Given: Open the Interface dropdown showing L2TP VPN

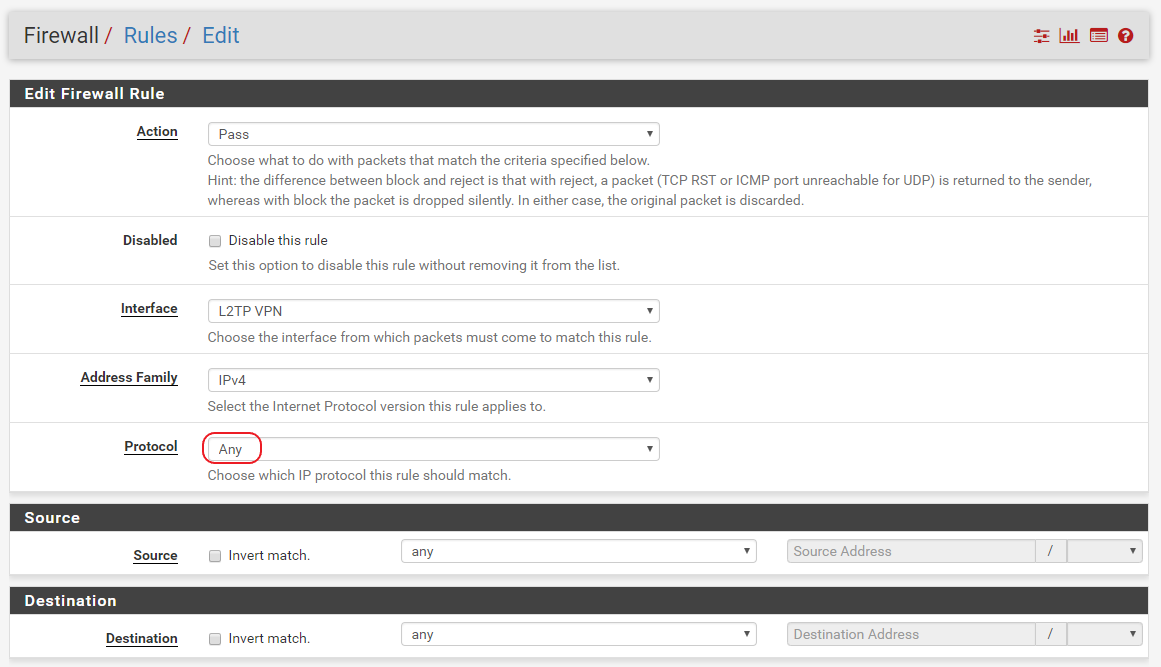Looking at the screenshot, I should [433, 311].
